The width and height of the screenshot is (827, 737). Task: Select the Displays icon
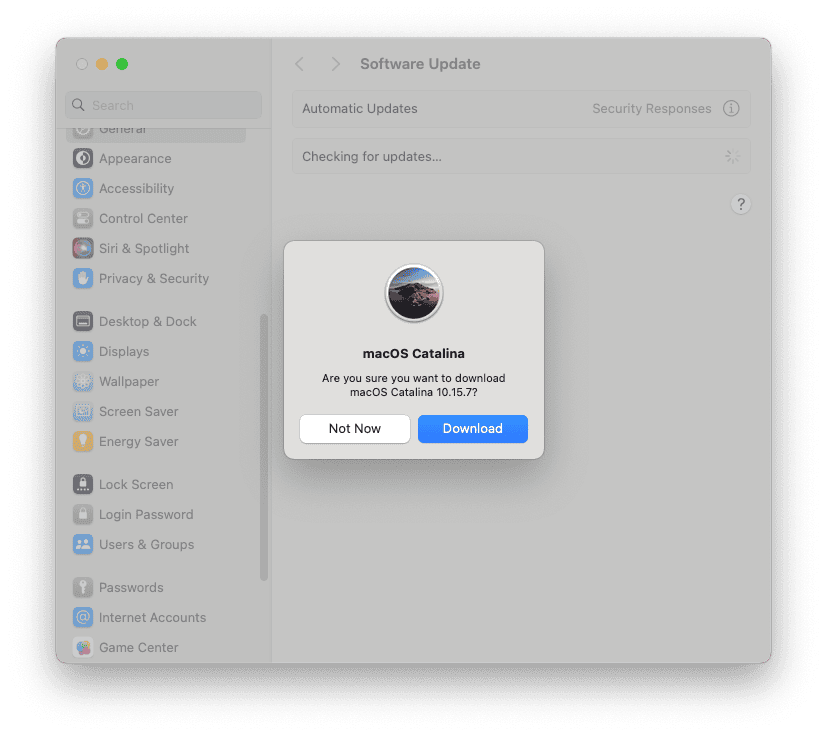83,351
